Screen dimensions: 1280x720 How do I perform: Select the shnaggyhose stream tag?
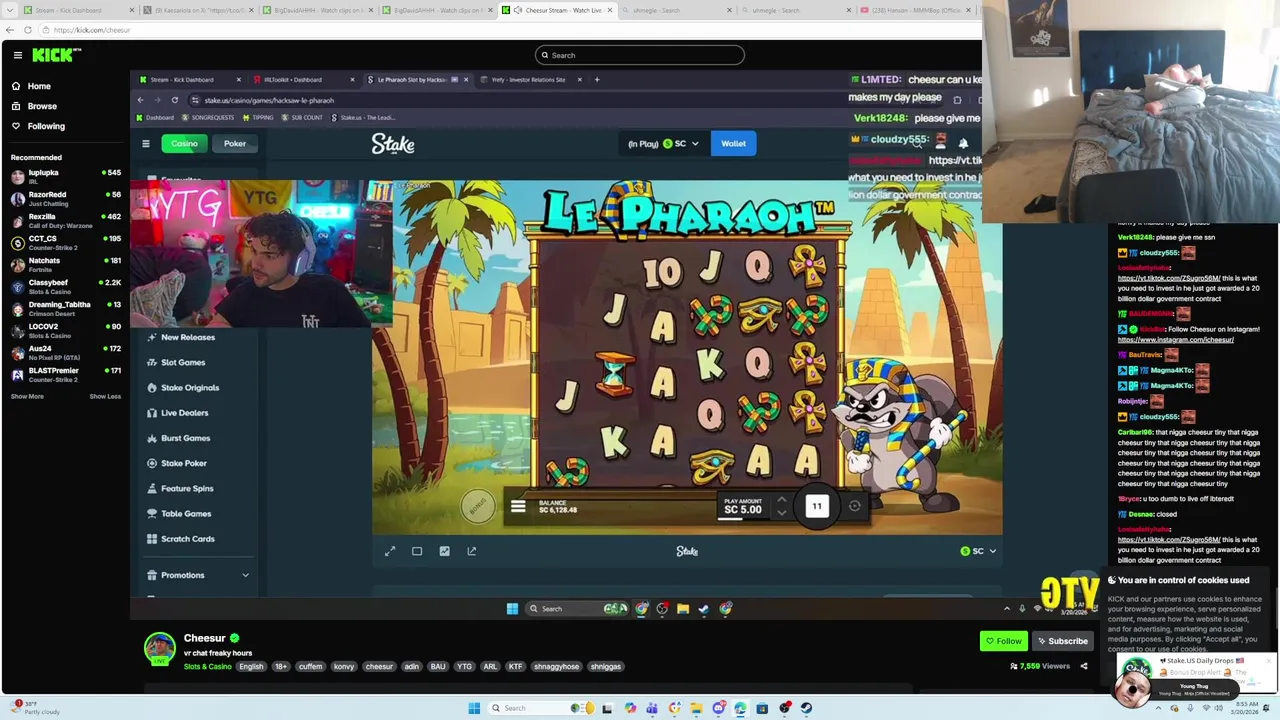pyautogui.click(x=556, y=666)
